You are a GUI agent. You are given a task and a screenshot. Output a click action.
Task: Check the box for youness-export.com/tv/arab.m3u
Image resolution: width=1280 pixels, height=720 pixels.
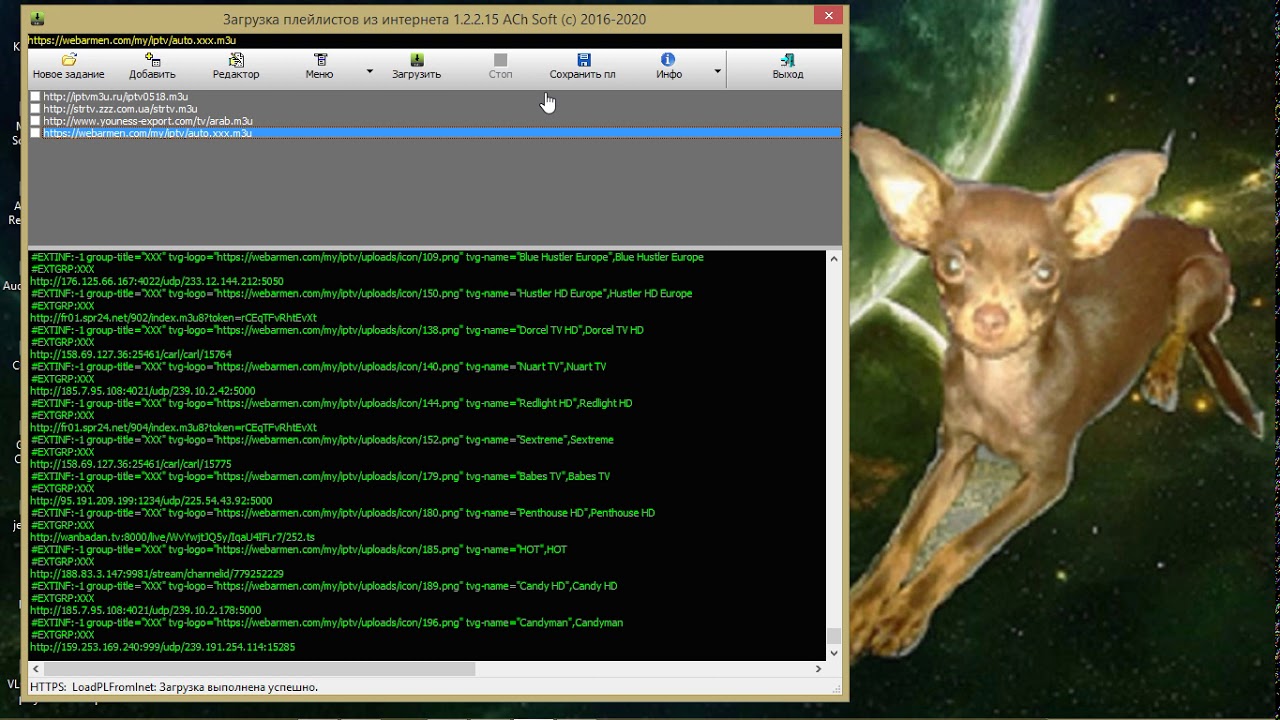[x=36, y=121]
